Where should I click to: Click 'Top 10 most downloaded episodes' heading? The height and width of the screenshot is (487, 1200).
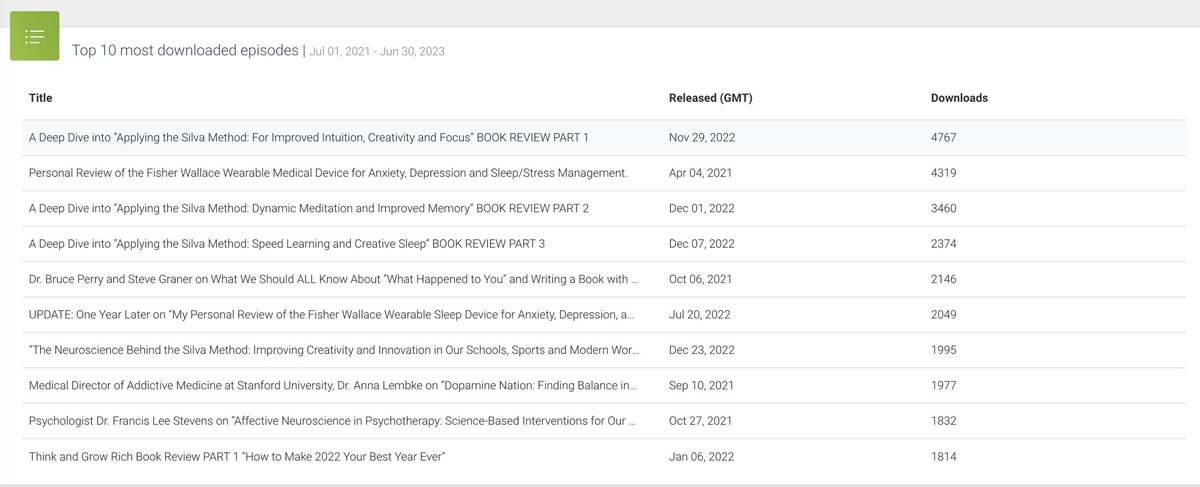click(185, 50)
